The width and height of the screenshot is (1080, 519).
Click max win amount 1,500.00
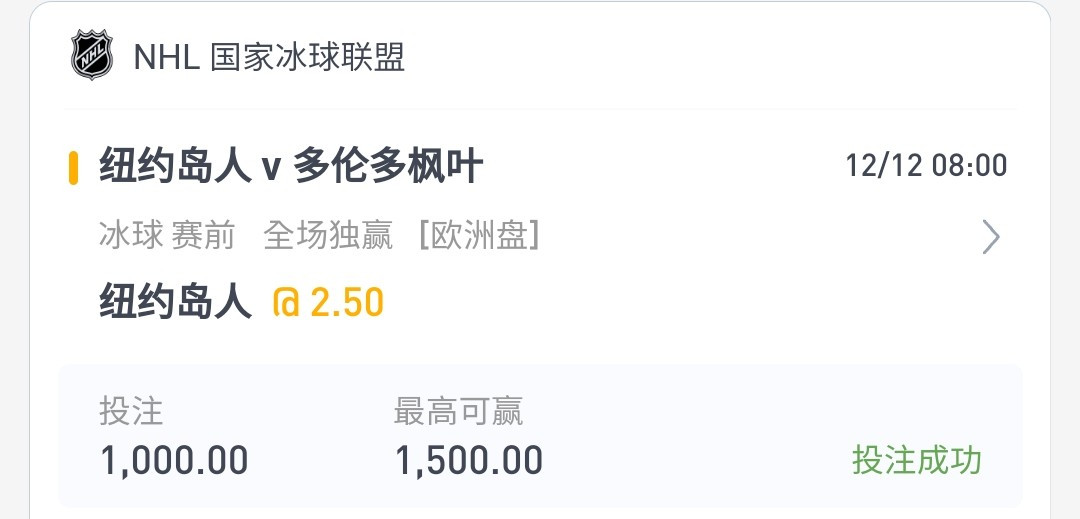[468, 460]
